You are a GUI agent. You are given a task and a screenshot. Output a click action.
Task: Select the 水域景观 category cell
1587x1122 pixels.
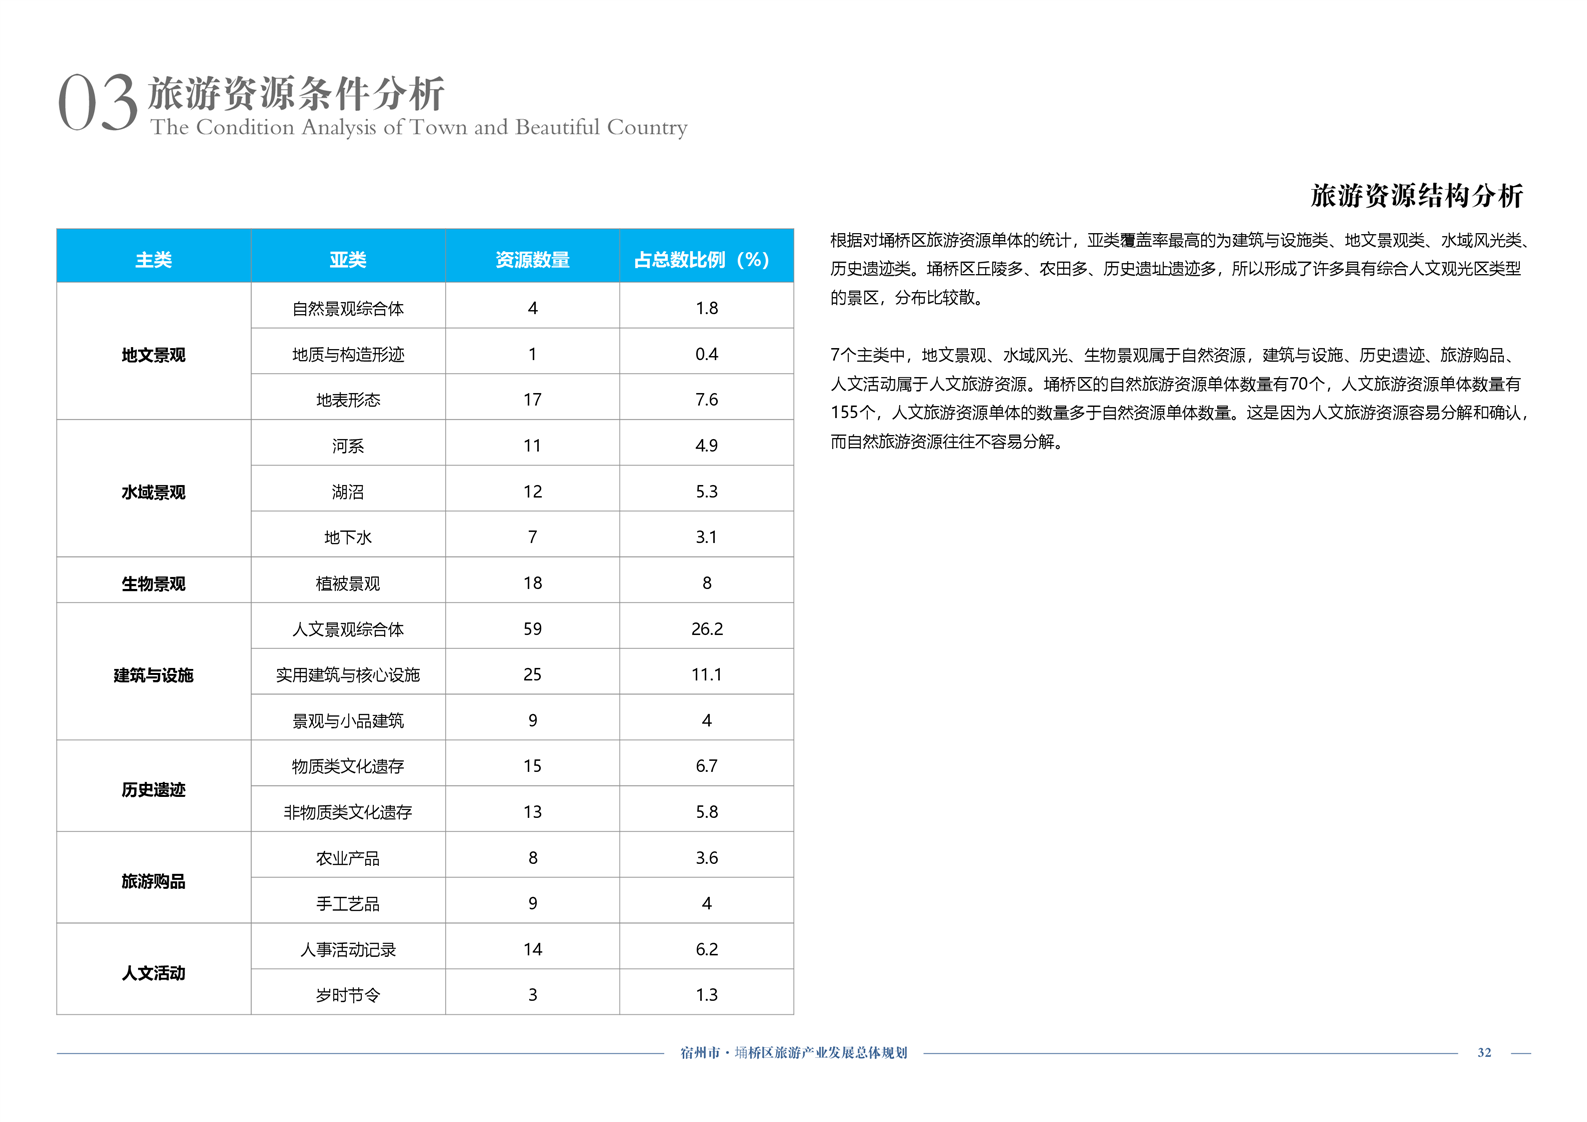pyautogui.click(x=153, y=492)
